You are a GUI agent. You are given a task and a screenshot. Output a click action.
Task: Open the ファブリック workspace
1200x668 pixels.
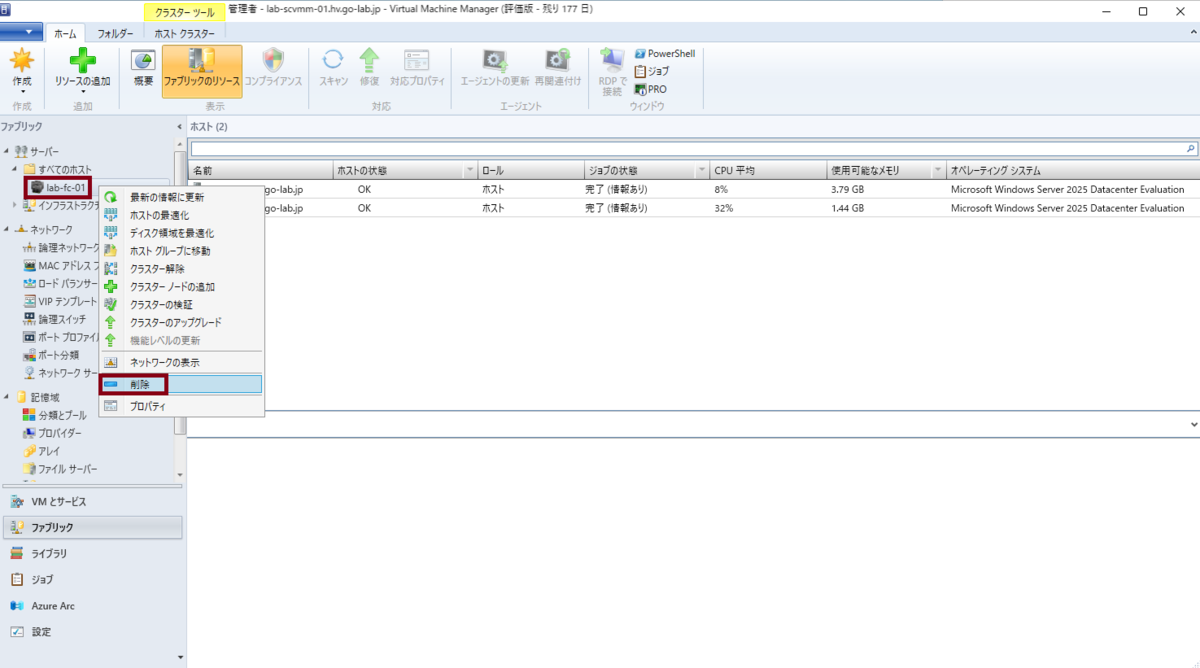click(x=92, y=527)
